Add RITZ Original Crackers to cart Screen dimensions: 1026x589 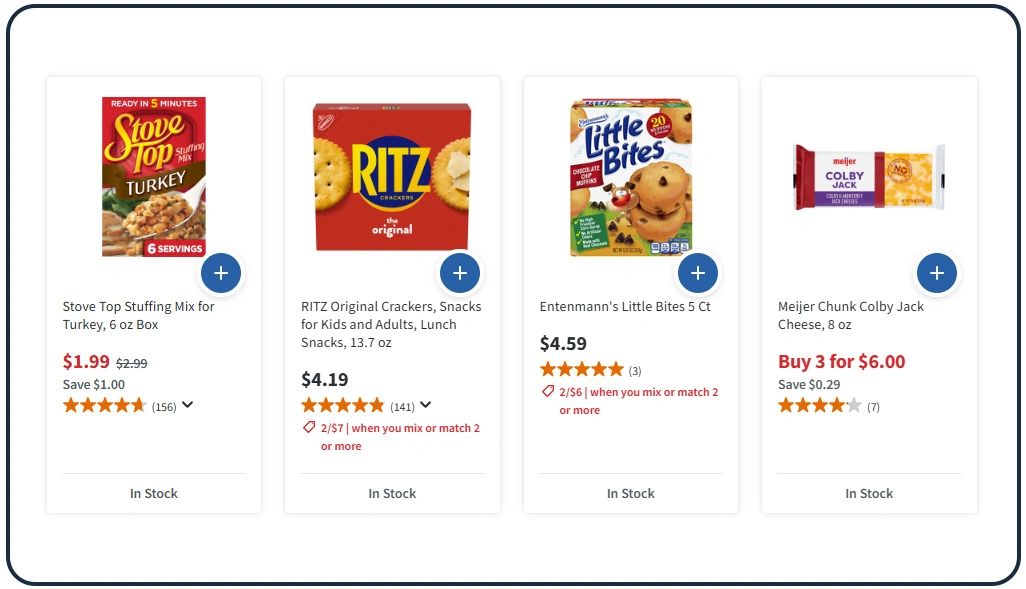460,272
